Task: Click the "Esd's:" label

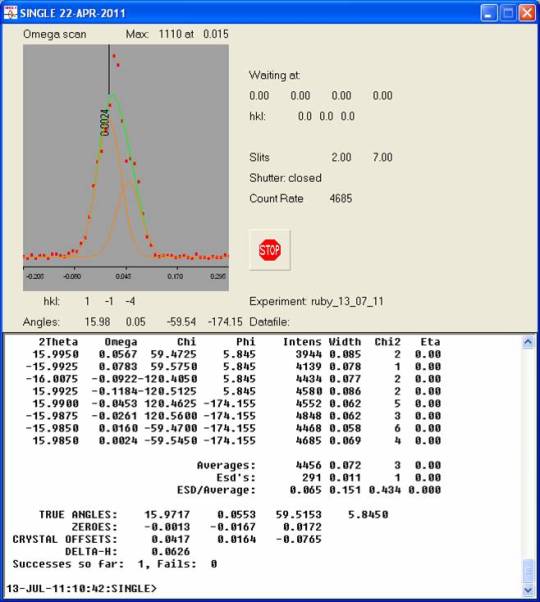Action: click(x=236, y=477)
